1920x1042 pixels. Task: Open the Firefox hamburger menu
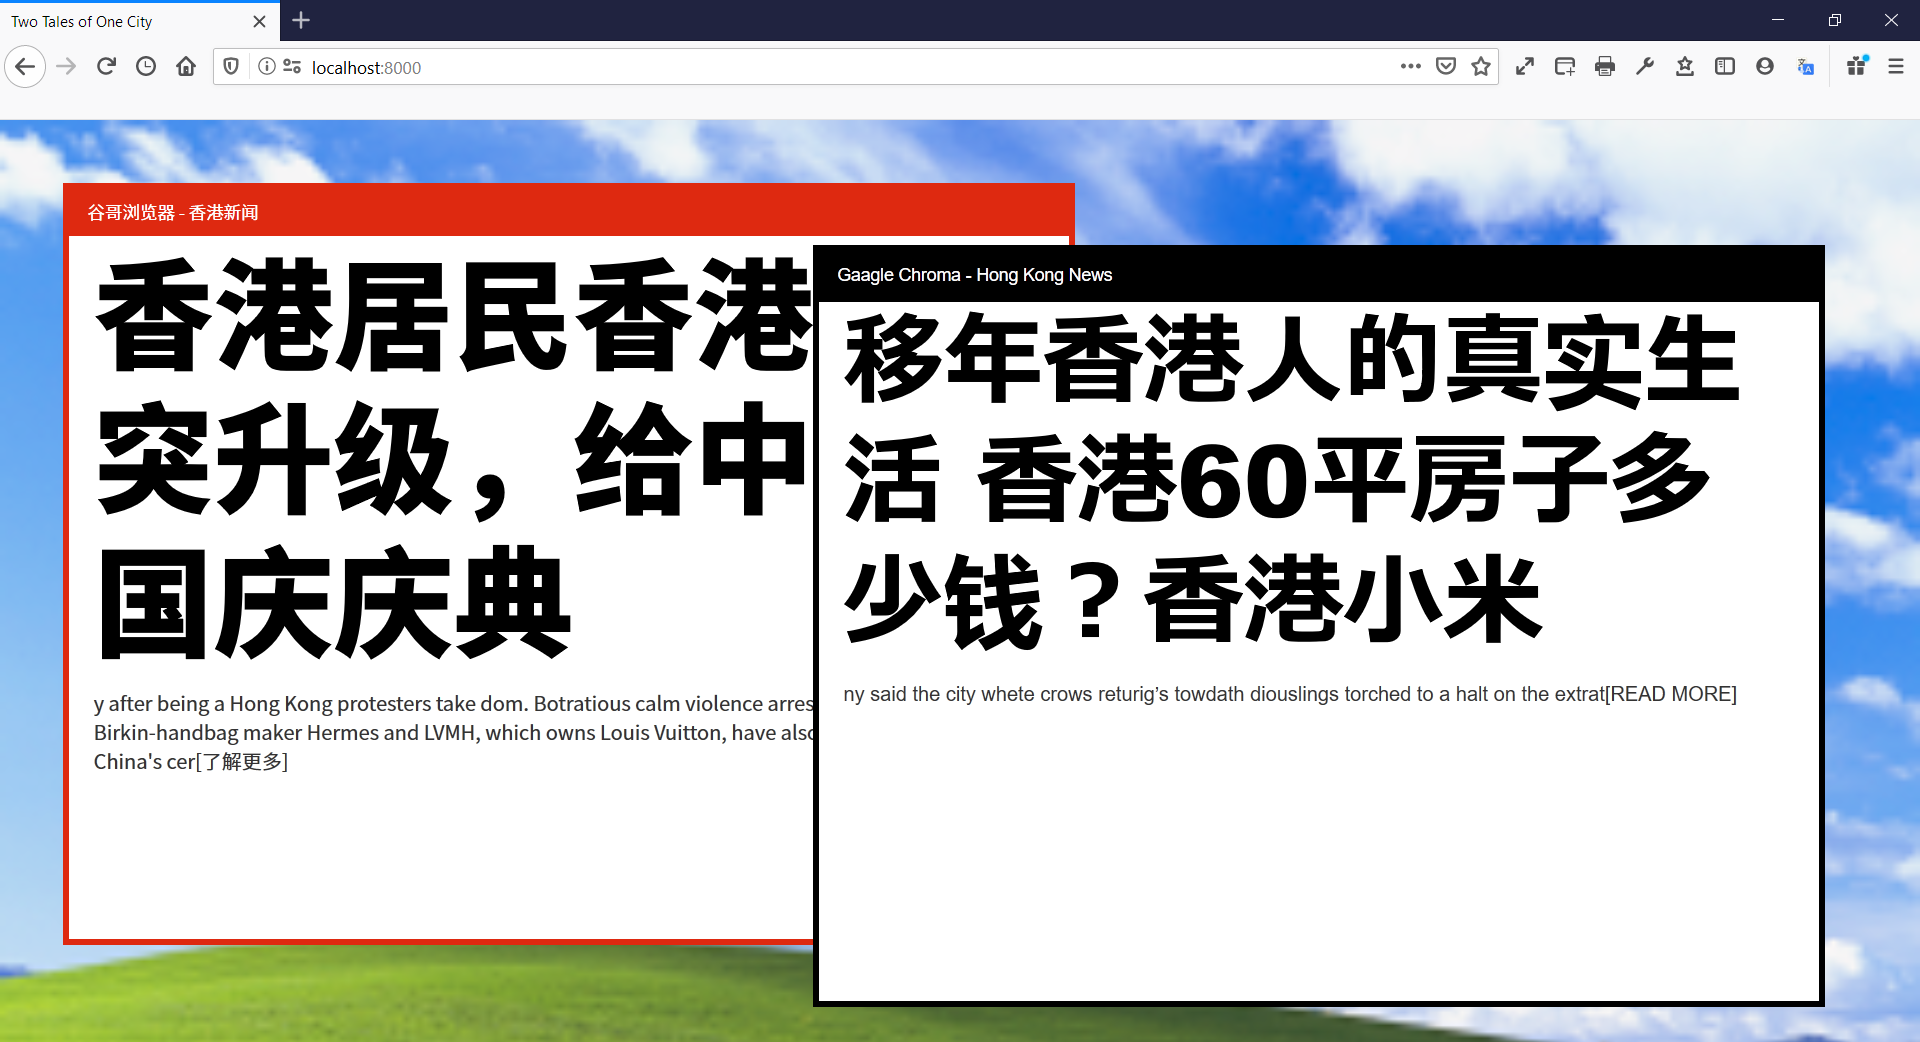(1896, 67)
